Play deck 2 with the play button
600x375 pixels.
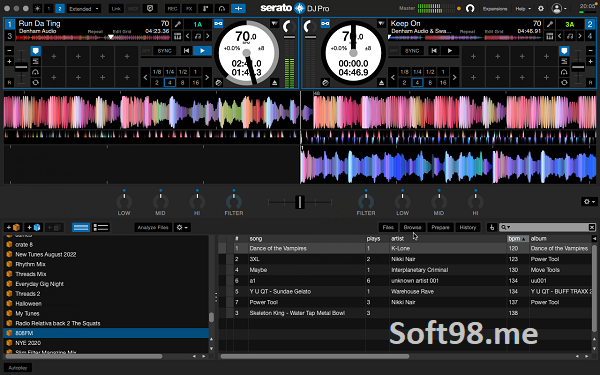coord(450,51)
